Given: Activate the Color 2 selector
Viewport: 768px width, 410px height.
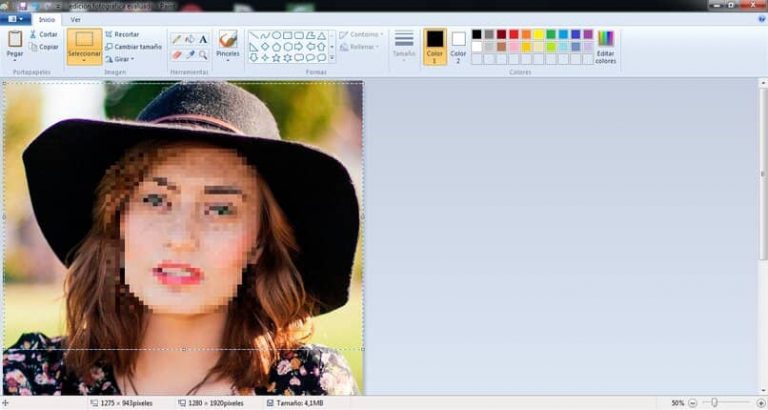Looking at the screenshot, I should pyautogui.click(x=458, y=47).
